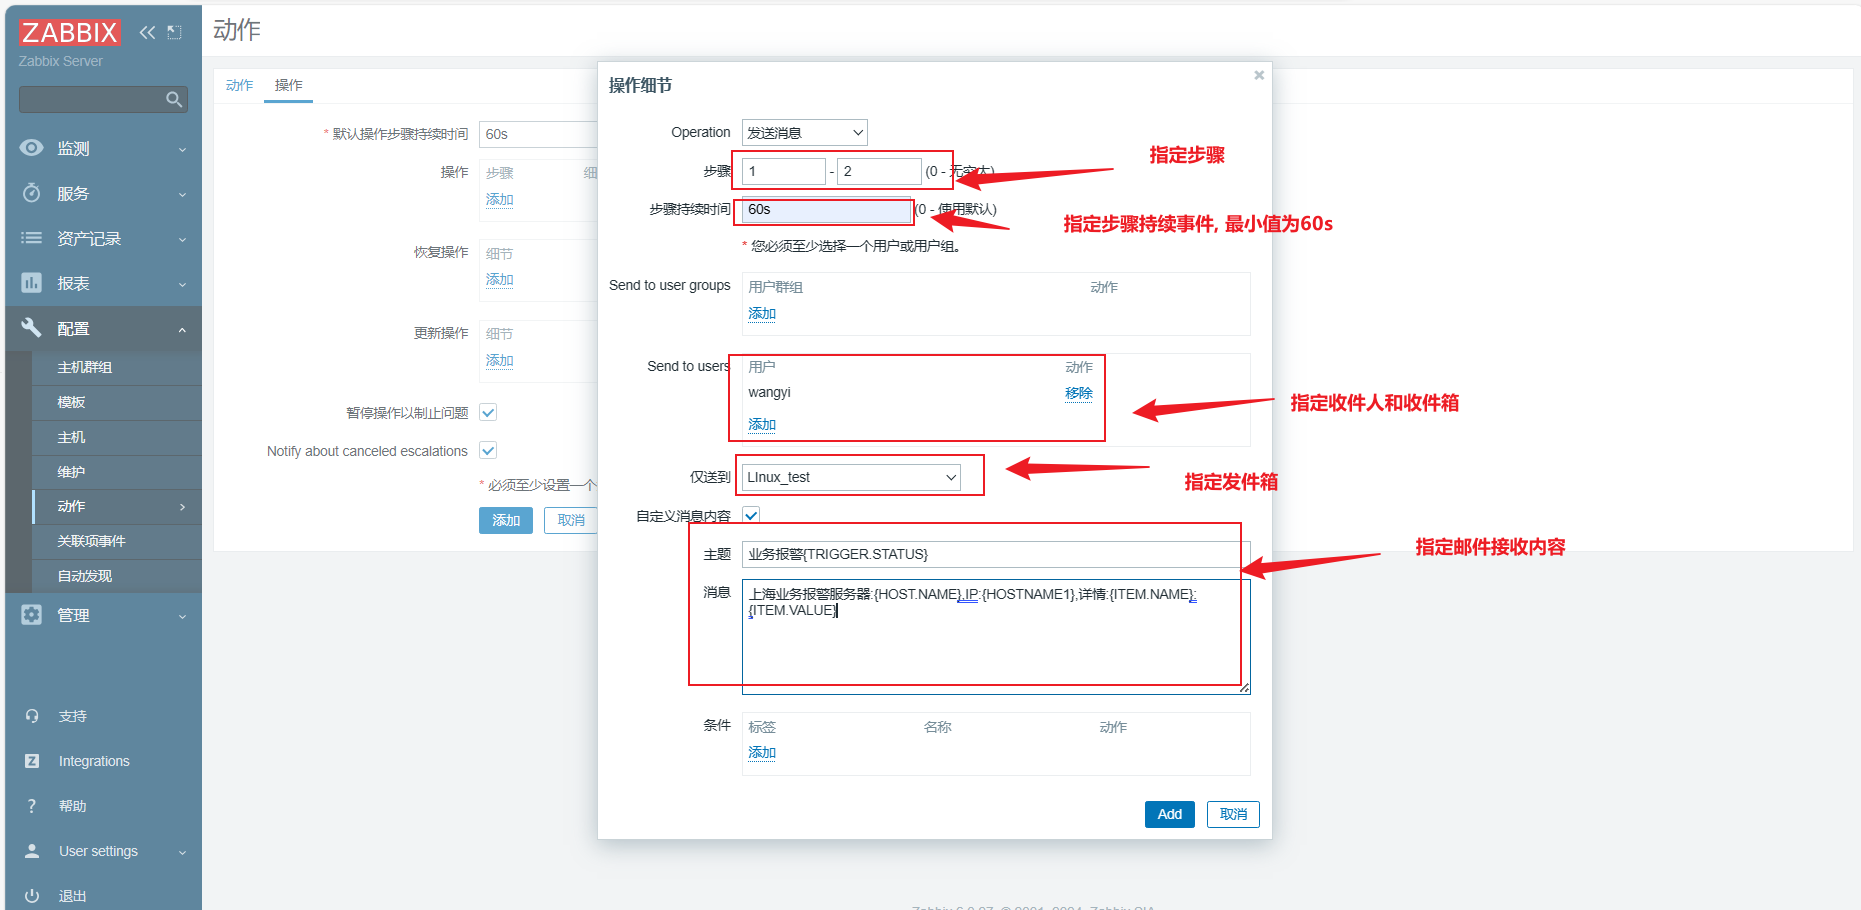The width and height of the screenshot is (1861, 910).
Task: Click the 支持 headset icon
Action: pos(32,716)
